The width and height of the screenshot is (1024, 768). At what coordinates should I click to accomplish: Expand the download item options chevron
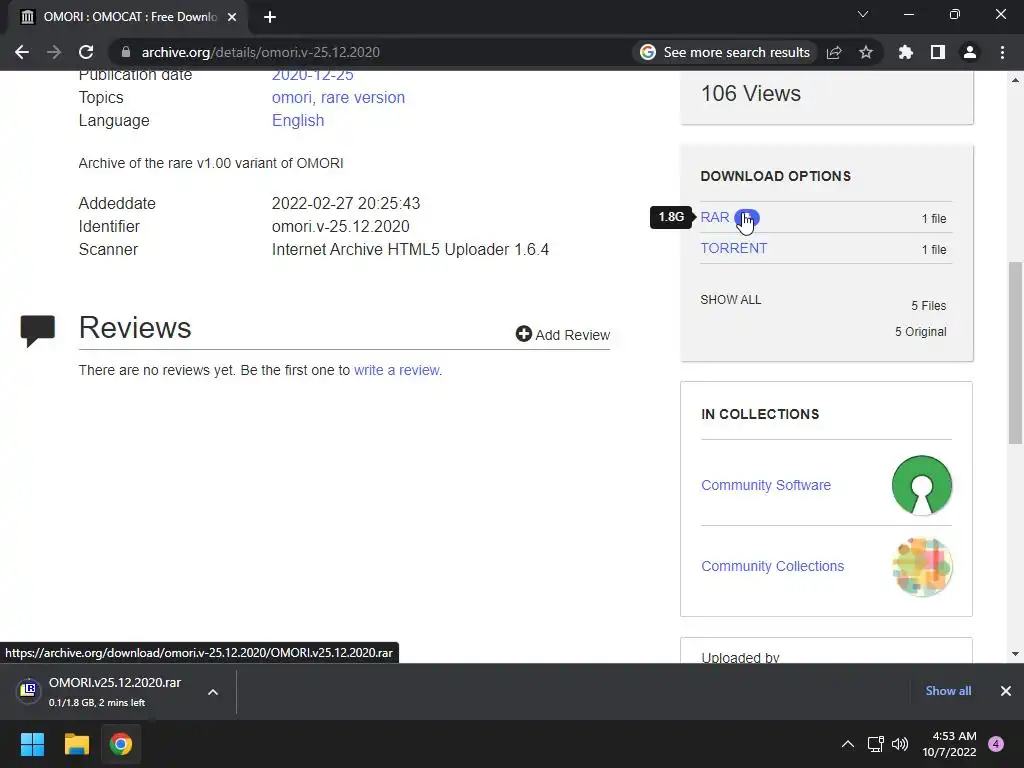click(213, 692)
